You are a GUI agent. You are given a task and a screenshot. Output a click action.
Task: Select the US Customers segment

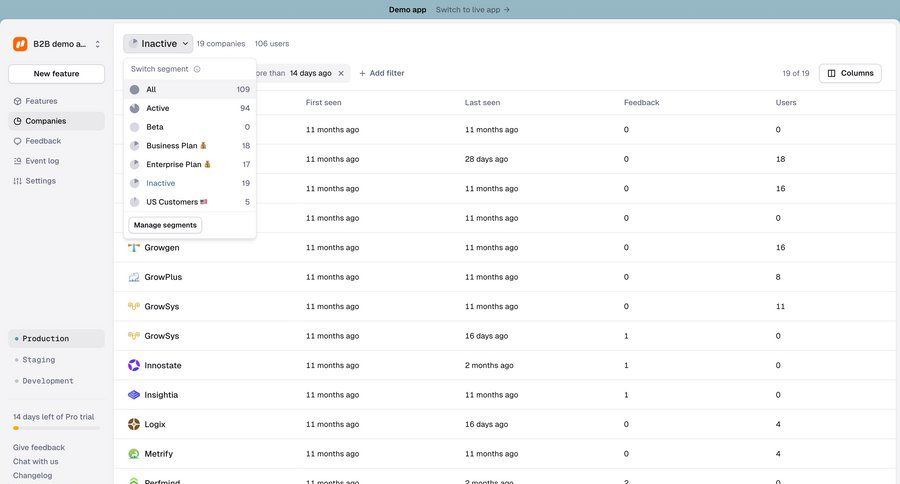(189, 202)
